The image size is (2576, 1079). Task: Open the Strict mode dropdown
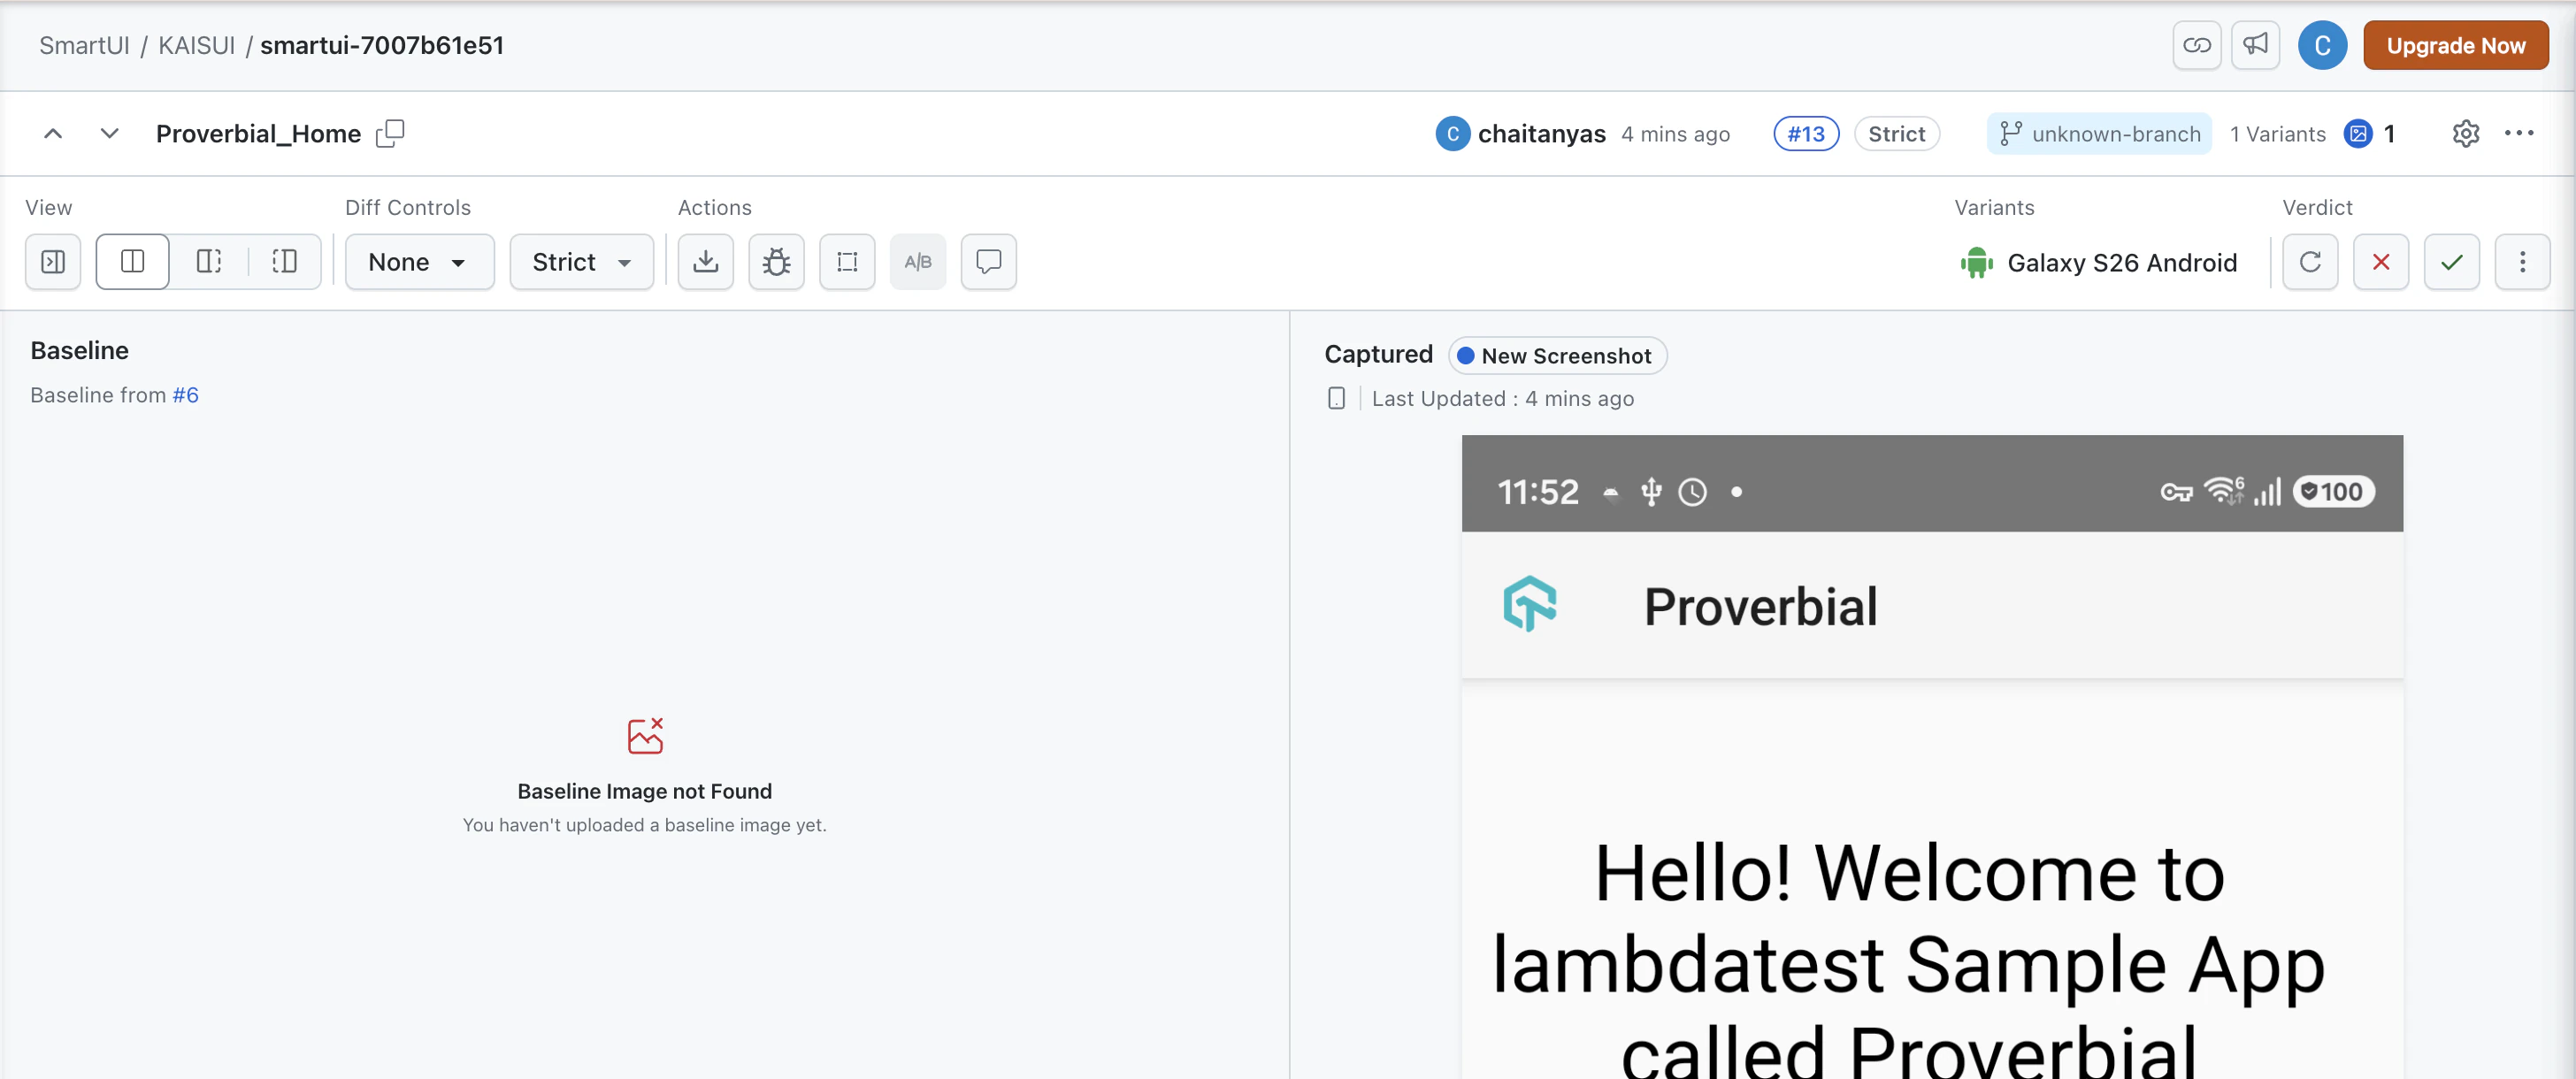coord(581,262)
